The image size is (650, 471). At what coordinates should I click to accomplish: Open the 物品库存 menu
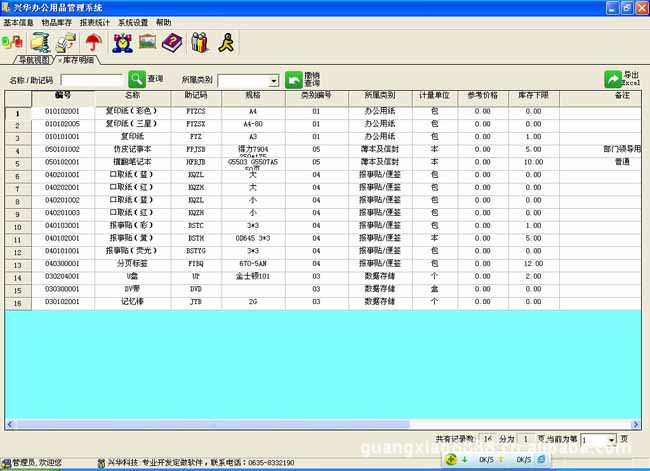(57, 22)
